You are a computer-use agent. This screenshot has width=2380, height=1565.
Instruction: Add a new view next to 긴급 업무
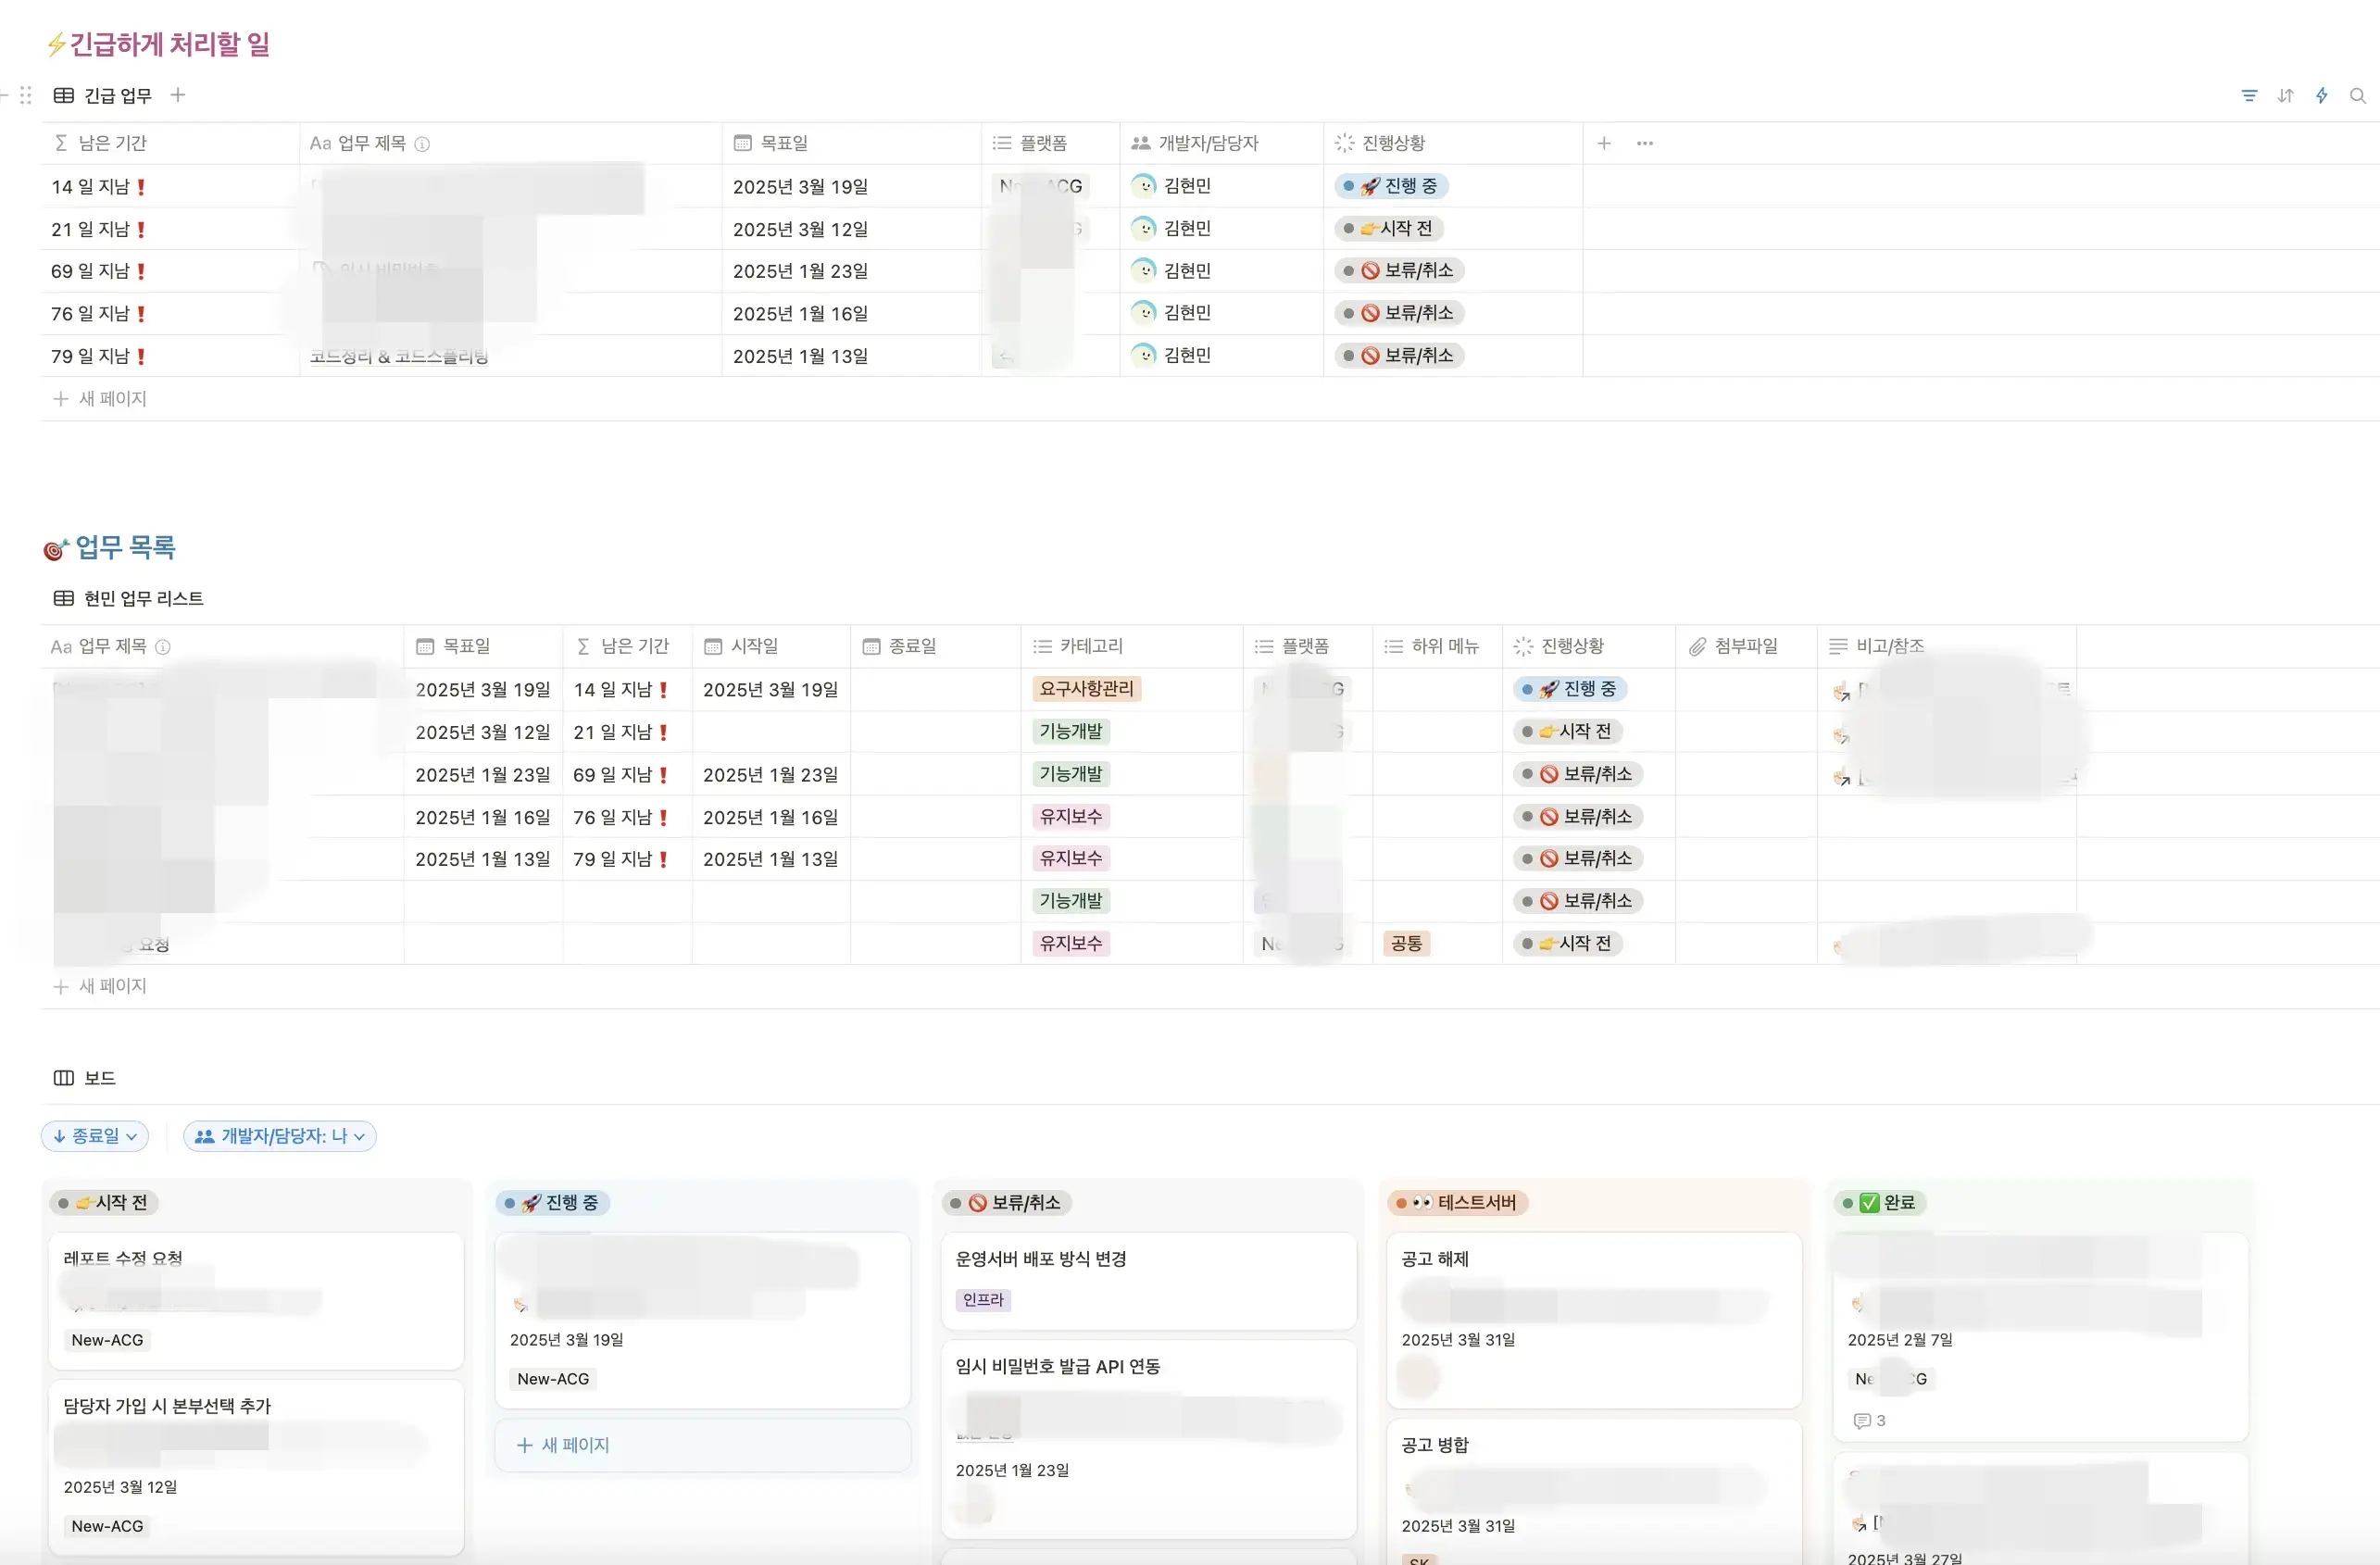coord(178,95)
